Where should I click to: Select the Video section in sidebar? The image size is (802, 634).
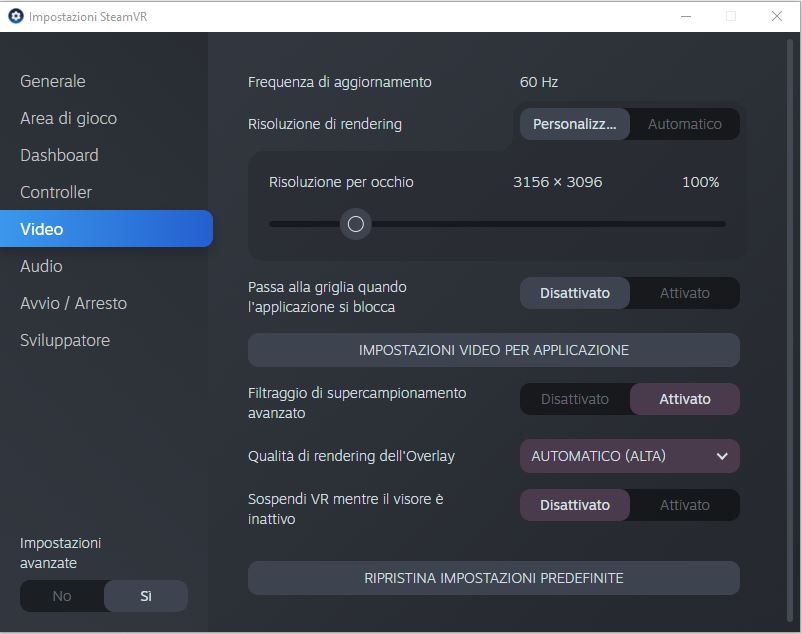[106, 229]
